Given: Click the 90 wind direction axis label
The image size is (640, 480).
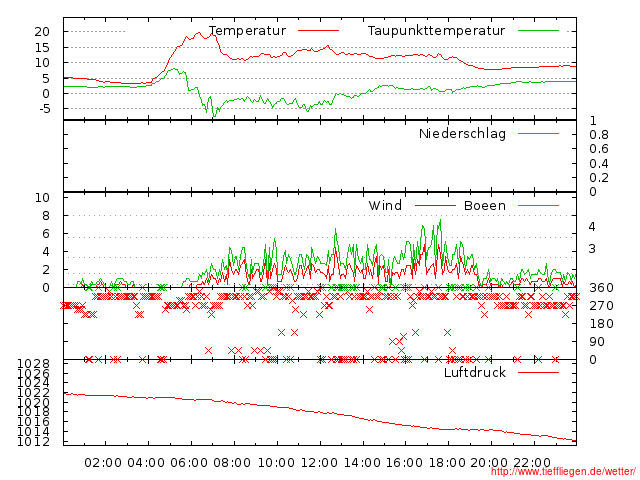Looking at the screenshot, I should point(597,342).
